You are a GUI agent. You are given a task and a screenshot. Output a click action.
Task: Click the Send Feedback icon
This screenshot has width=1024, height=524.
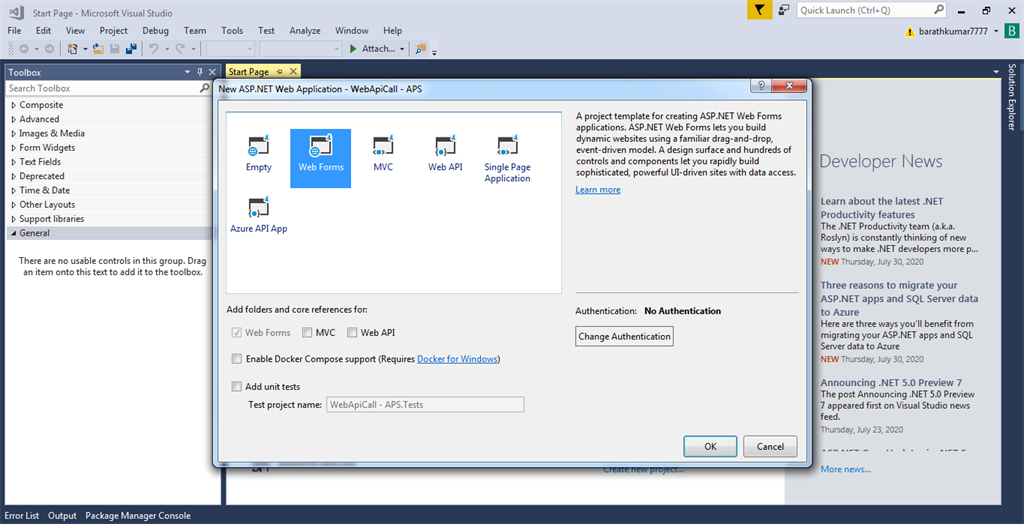point(784,10)
